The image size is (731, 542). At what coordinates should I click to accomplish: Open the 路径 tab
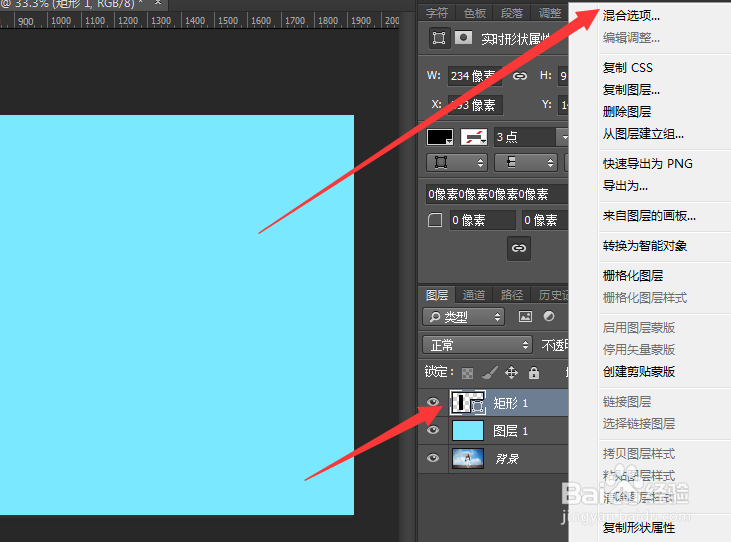pyautogui.click(x=512, y=295)
